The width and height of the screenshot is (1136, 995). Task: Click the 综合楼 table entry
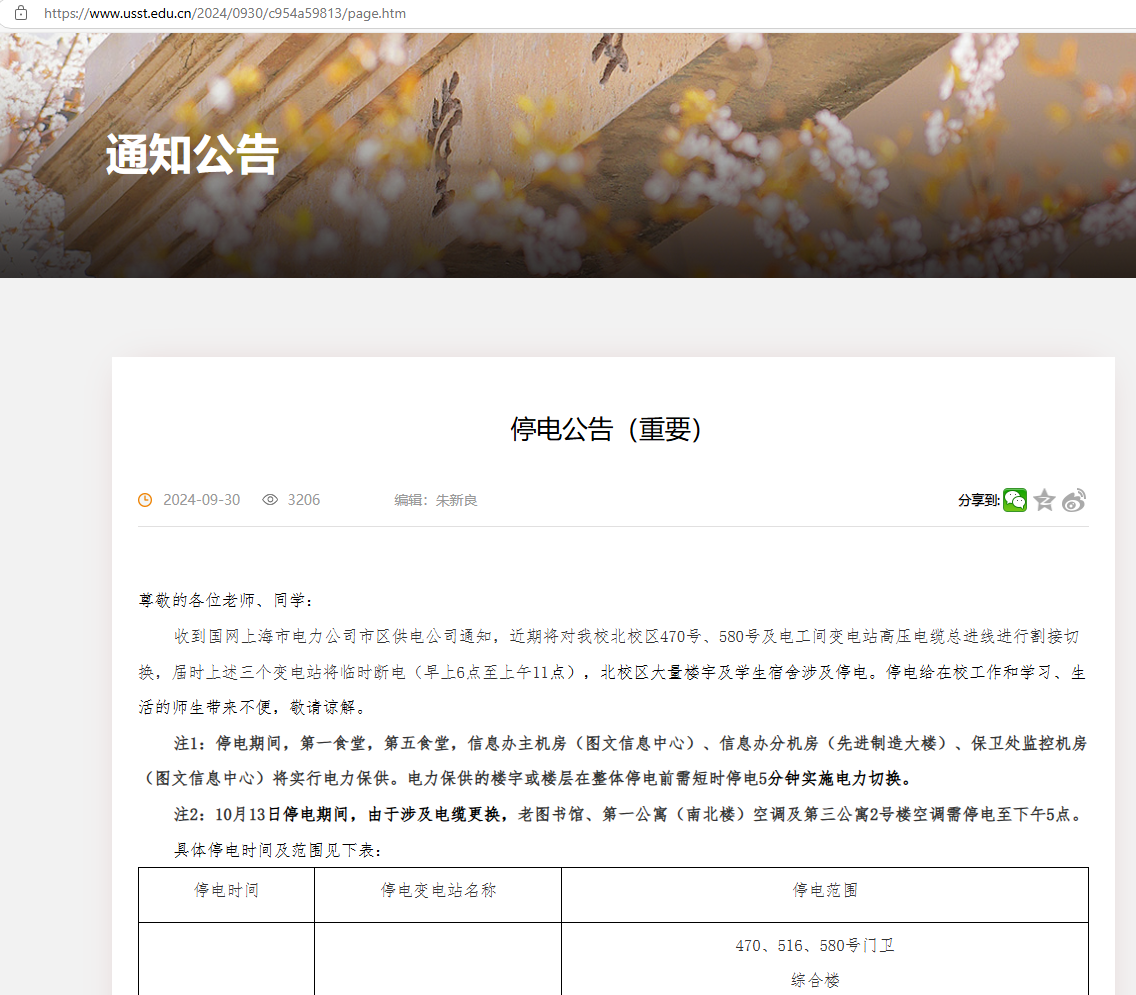tap(815, 981)
